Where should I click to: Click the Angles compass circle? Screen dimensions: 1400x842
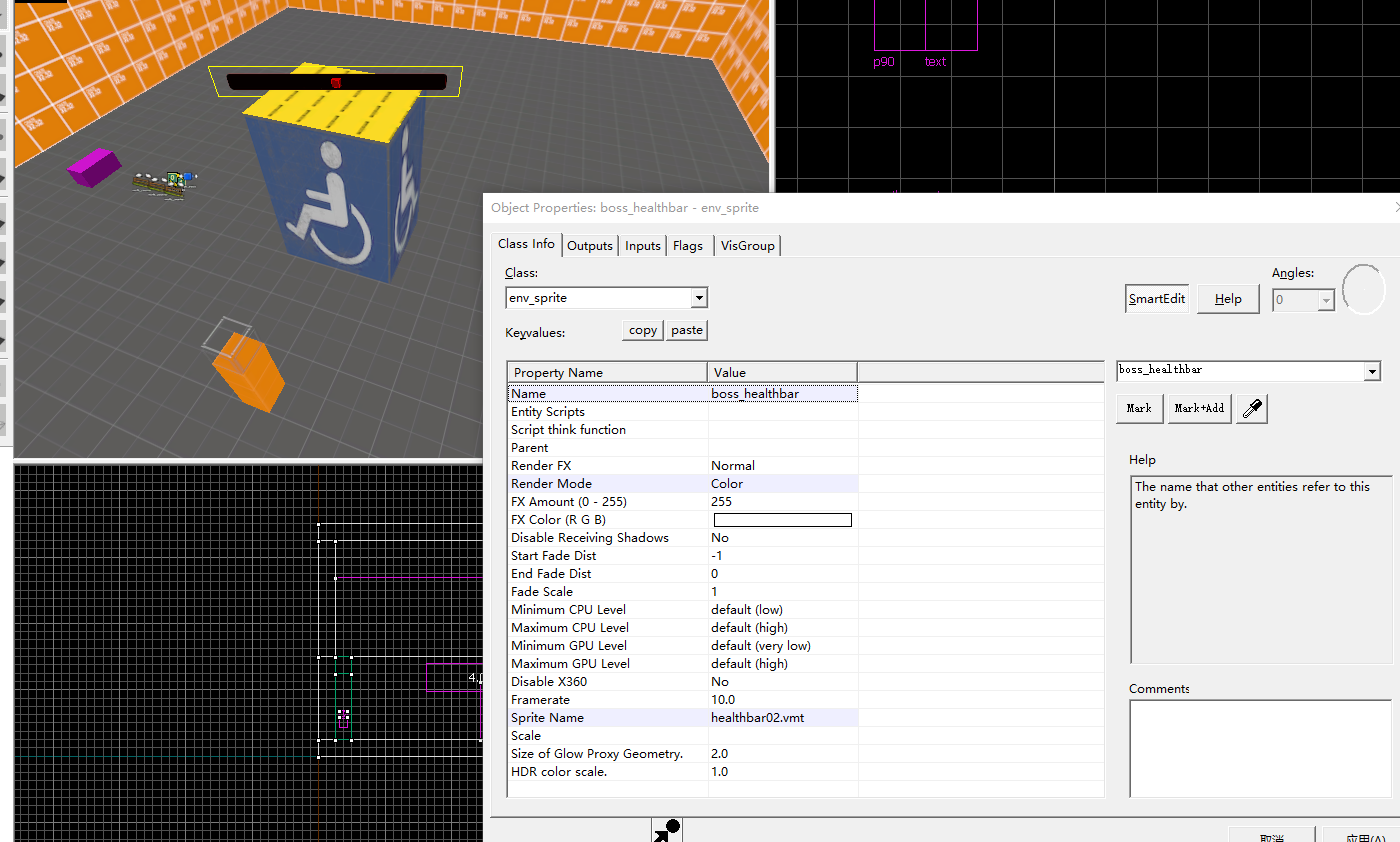1364,288
